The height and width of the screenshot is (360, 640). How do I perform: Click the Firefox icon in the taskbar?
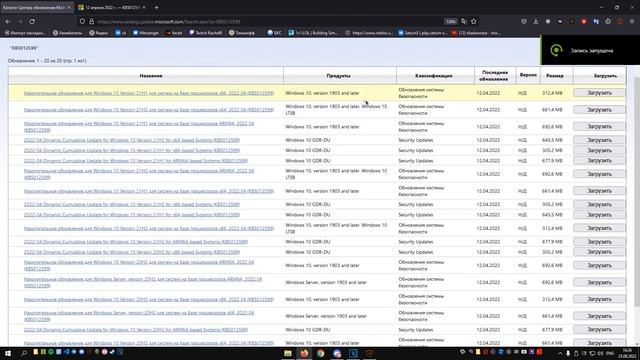(x=304, y=353)
